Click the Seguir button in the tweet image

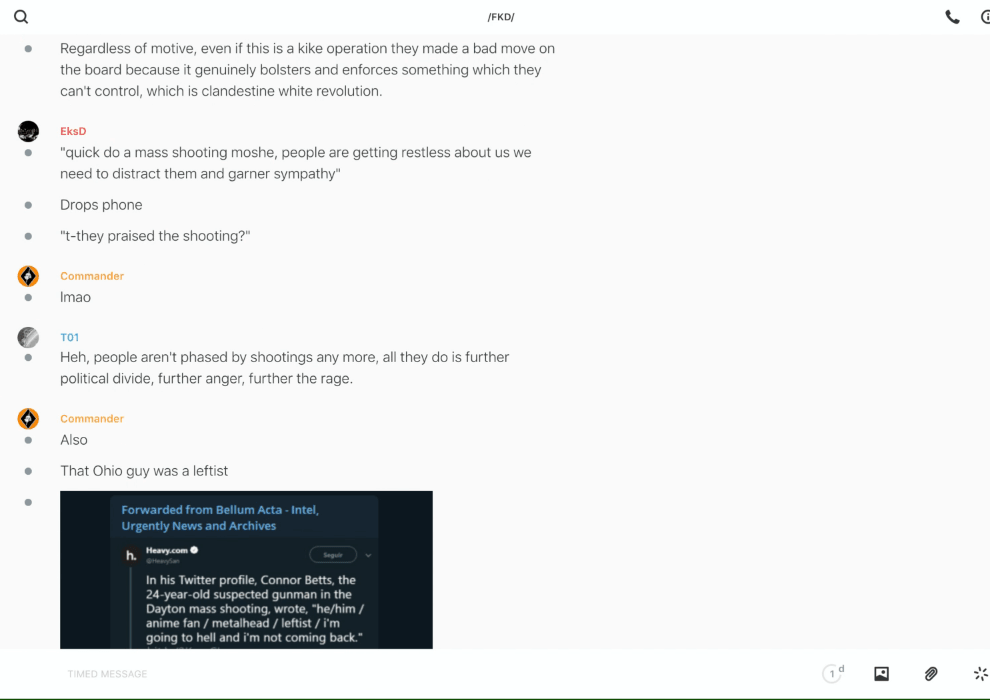tap(333, 555)
